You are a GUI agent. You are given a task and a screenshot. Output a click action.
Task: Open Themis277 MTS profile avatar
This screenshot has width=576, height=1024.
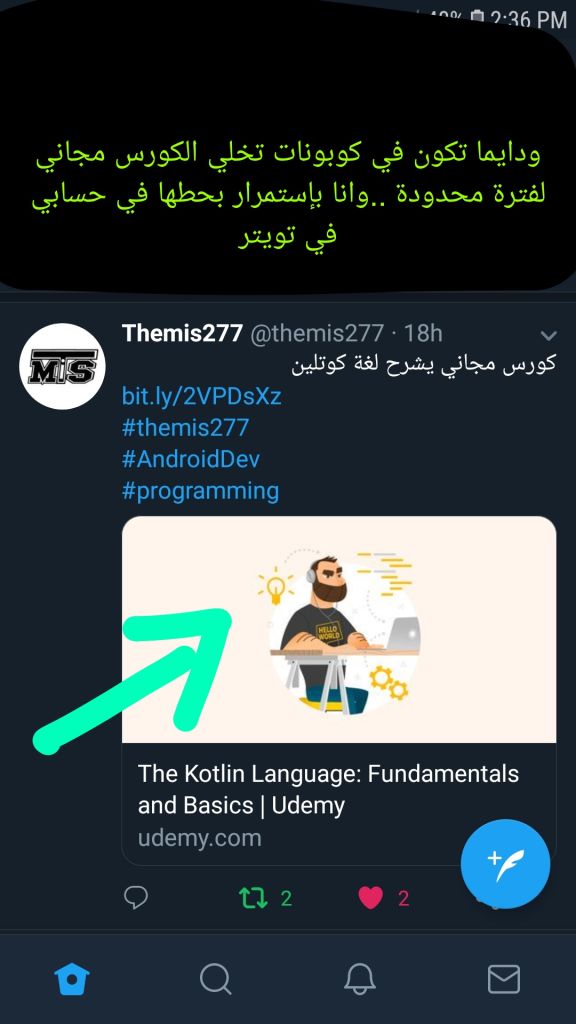click(62, 366)
